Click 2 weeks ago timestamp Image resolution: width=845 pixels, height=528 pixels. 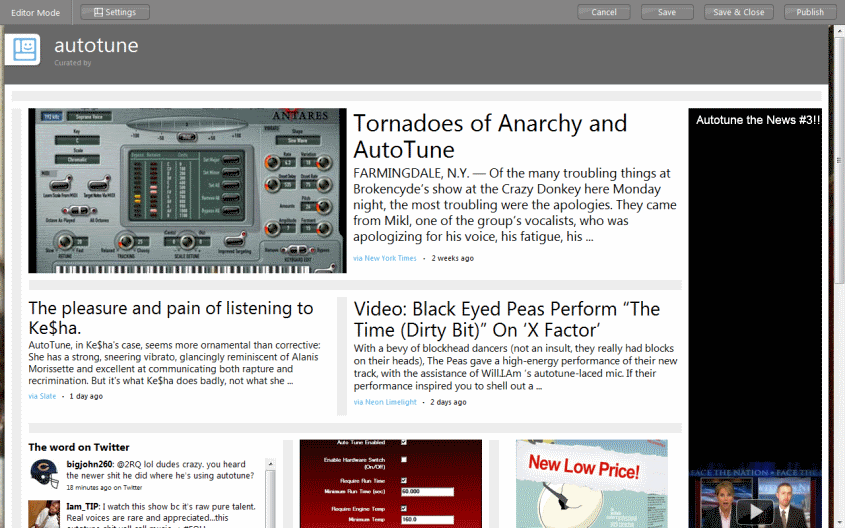point(453,258)
